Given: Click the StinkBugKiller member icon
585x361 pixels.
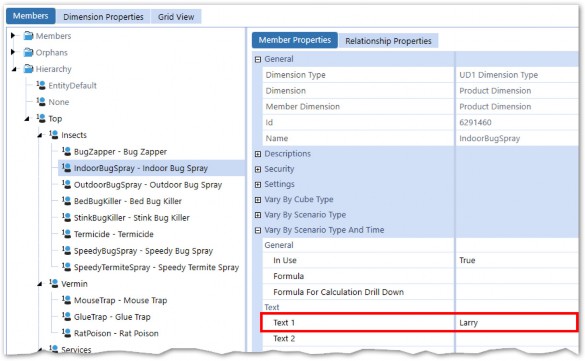Looking at the screenshot, I should coord(66,217).
